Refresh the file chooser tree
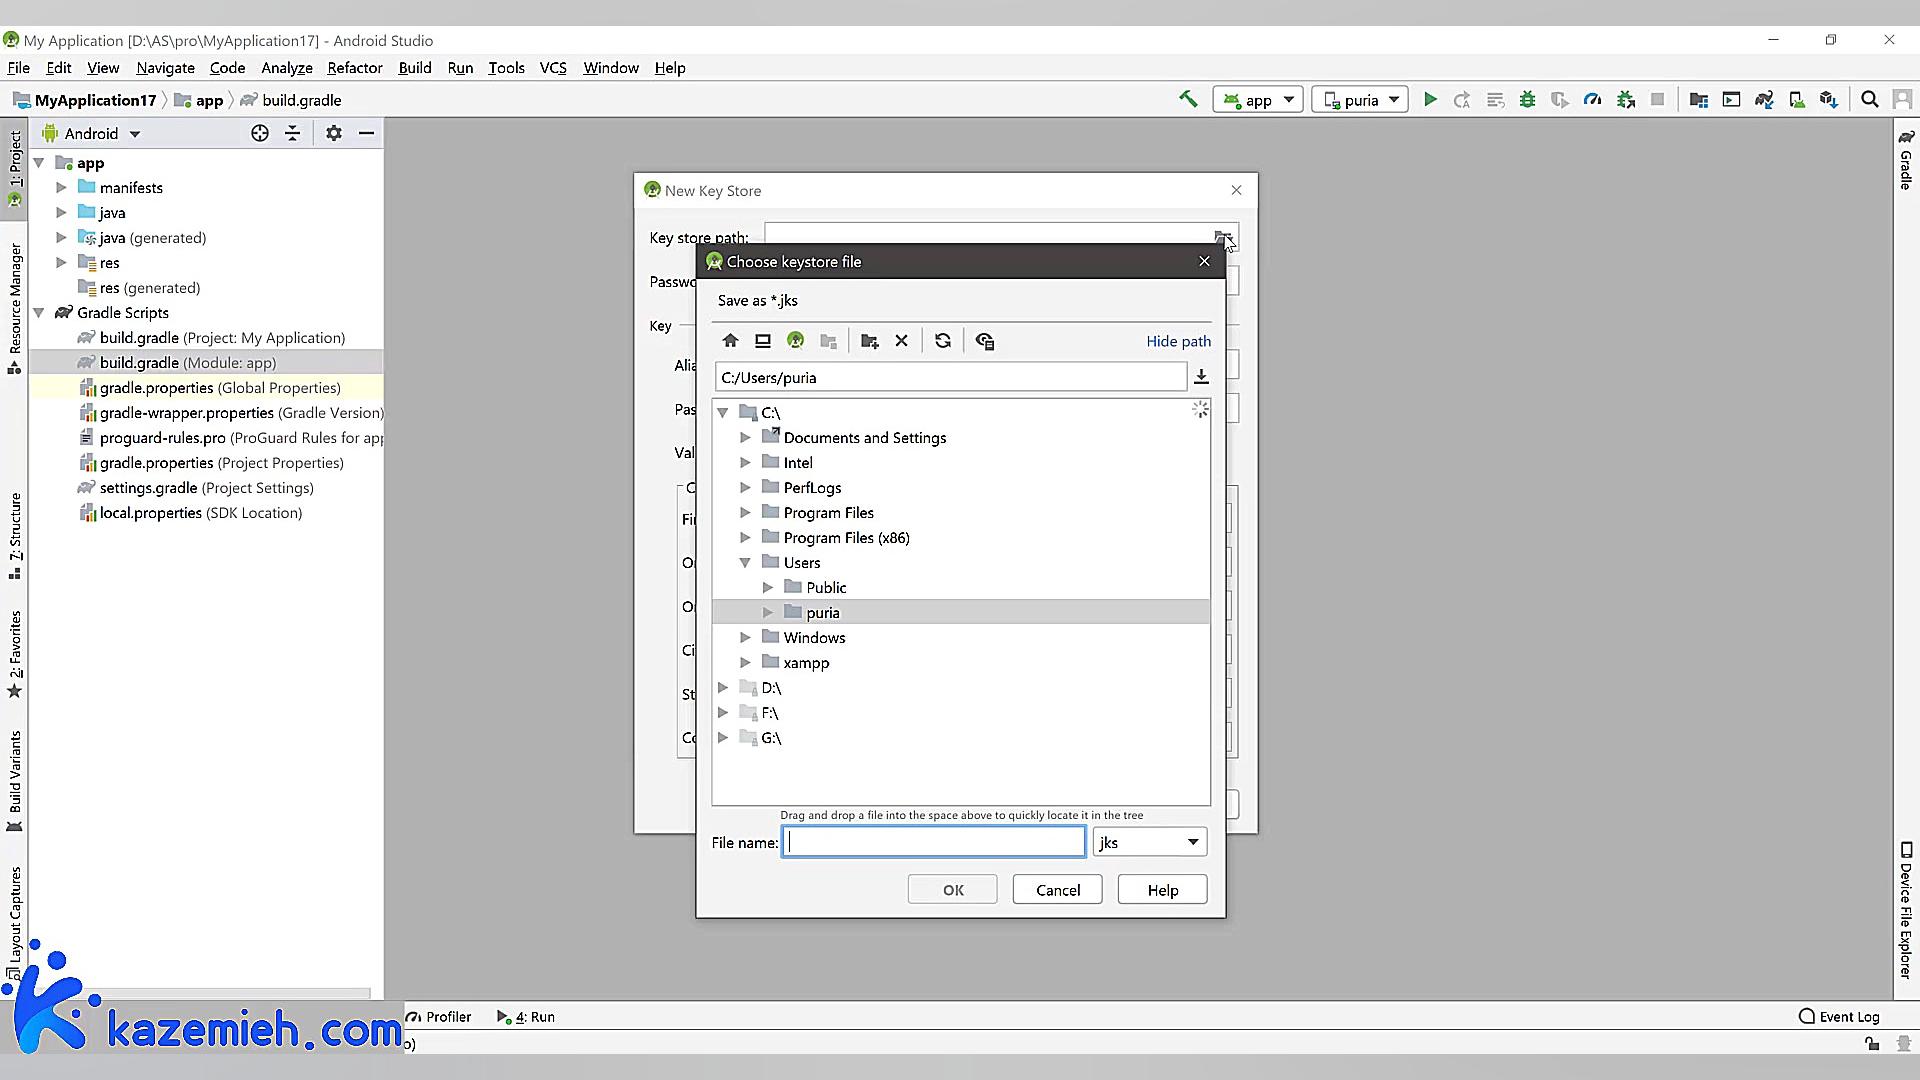The width and height of the screenshot is (1920, 1080). (943, 341)
